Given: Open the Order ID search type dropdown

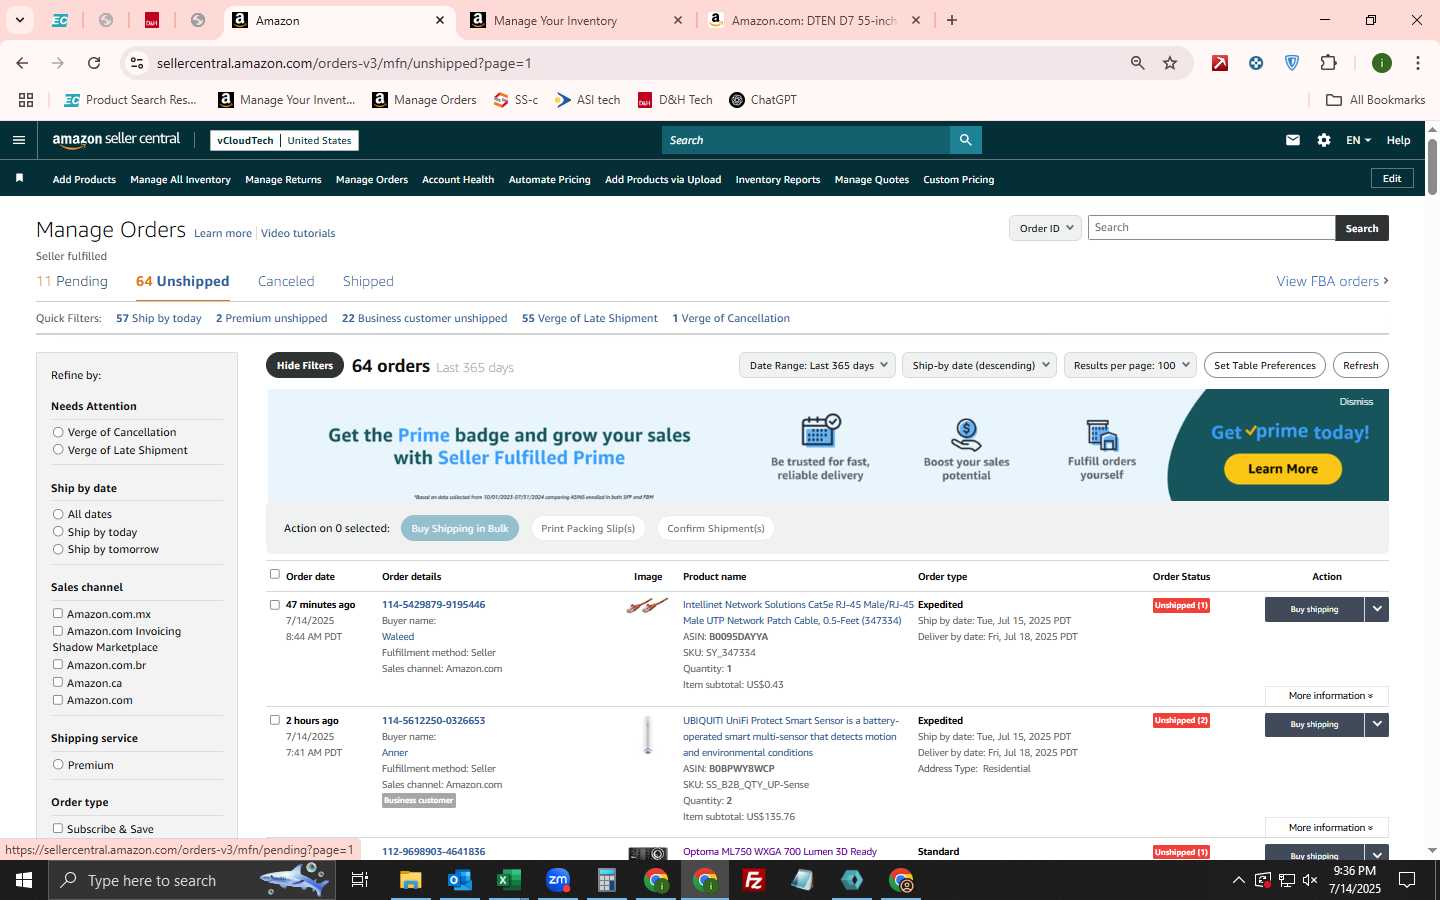Looking at the screenshot, I should click(x=1045, y=228).
